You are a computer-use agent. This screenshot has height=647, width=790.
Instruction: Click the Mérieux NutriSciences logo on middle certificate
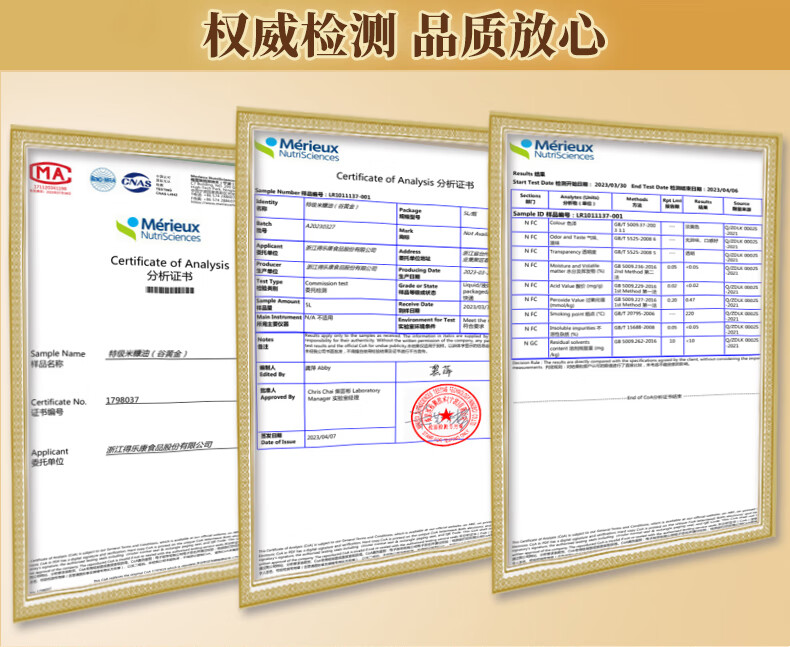click(297, 149)
